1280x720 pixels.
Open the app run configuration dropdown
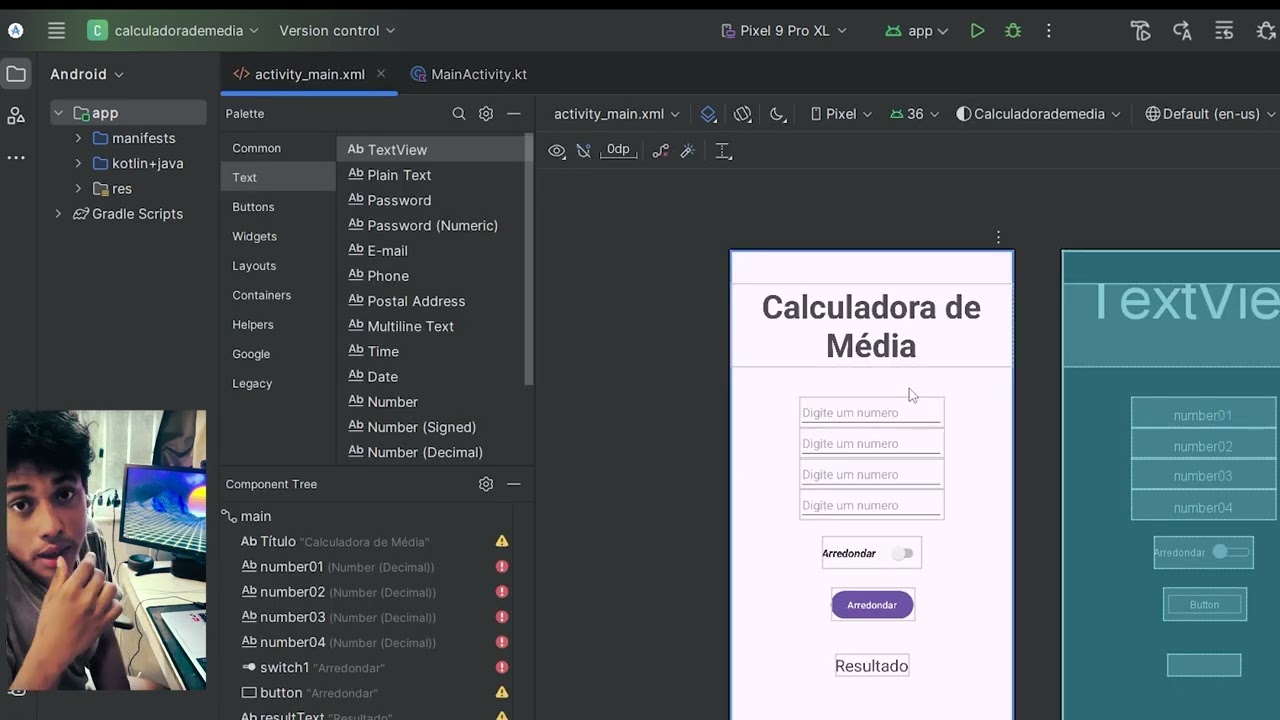(x=916, y=31)
